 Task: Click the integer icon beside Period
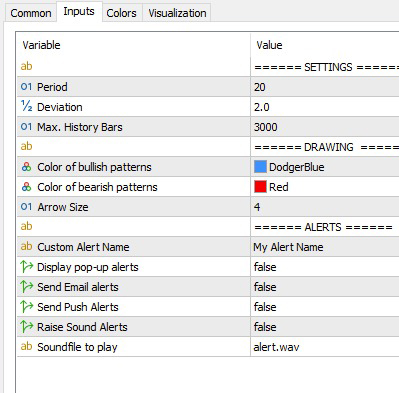[x=26, y=87]
